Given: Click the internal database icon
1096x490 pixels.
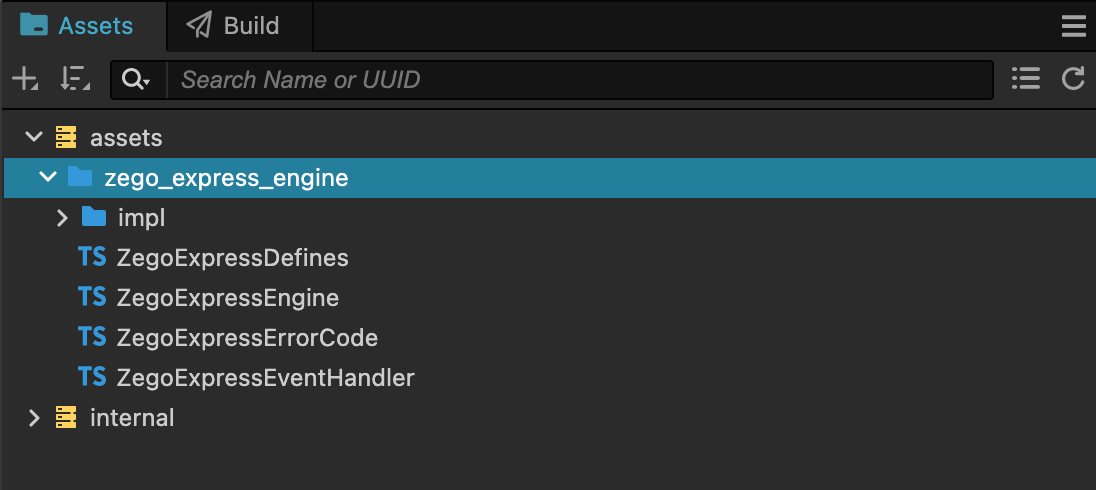Looking at the screenshot, I should click(66, 417).
